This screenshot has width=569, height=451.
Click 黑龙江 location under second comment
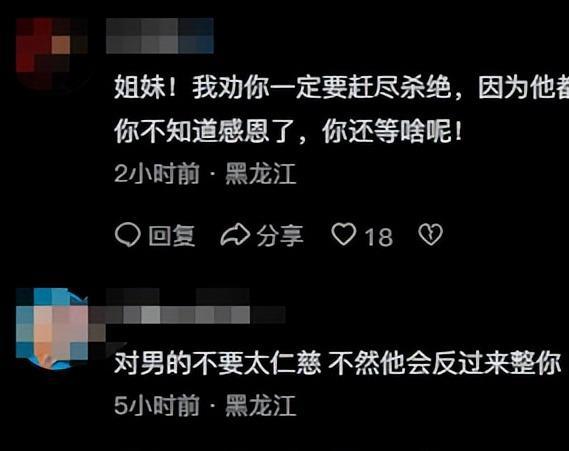click(x=261, y=405)
